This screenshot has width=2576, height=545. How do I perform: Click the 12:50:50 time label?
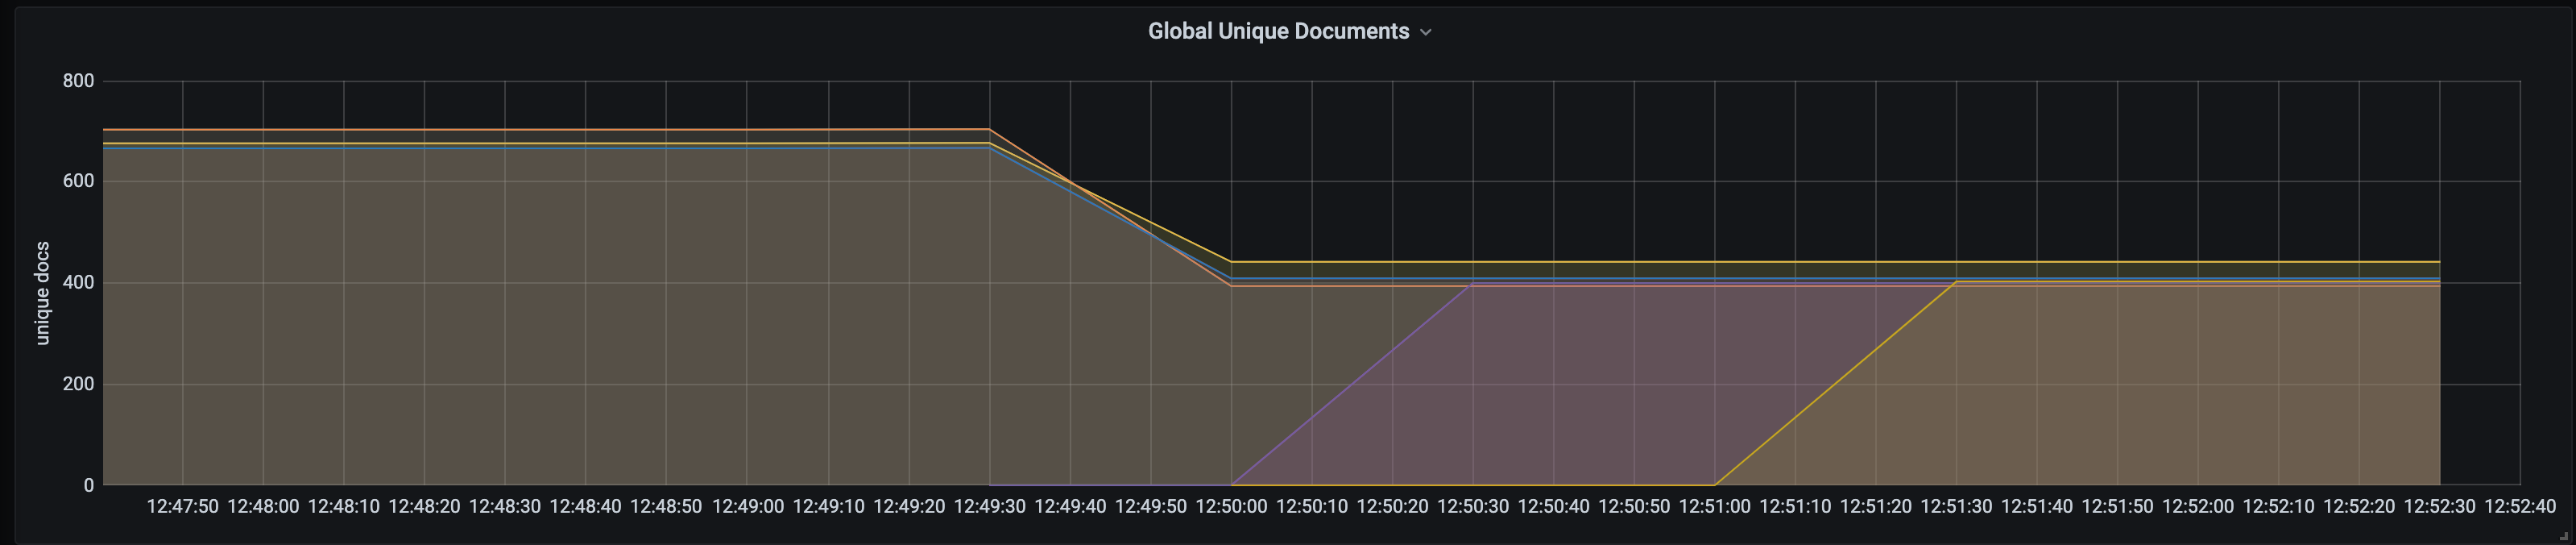1634,507
